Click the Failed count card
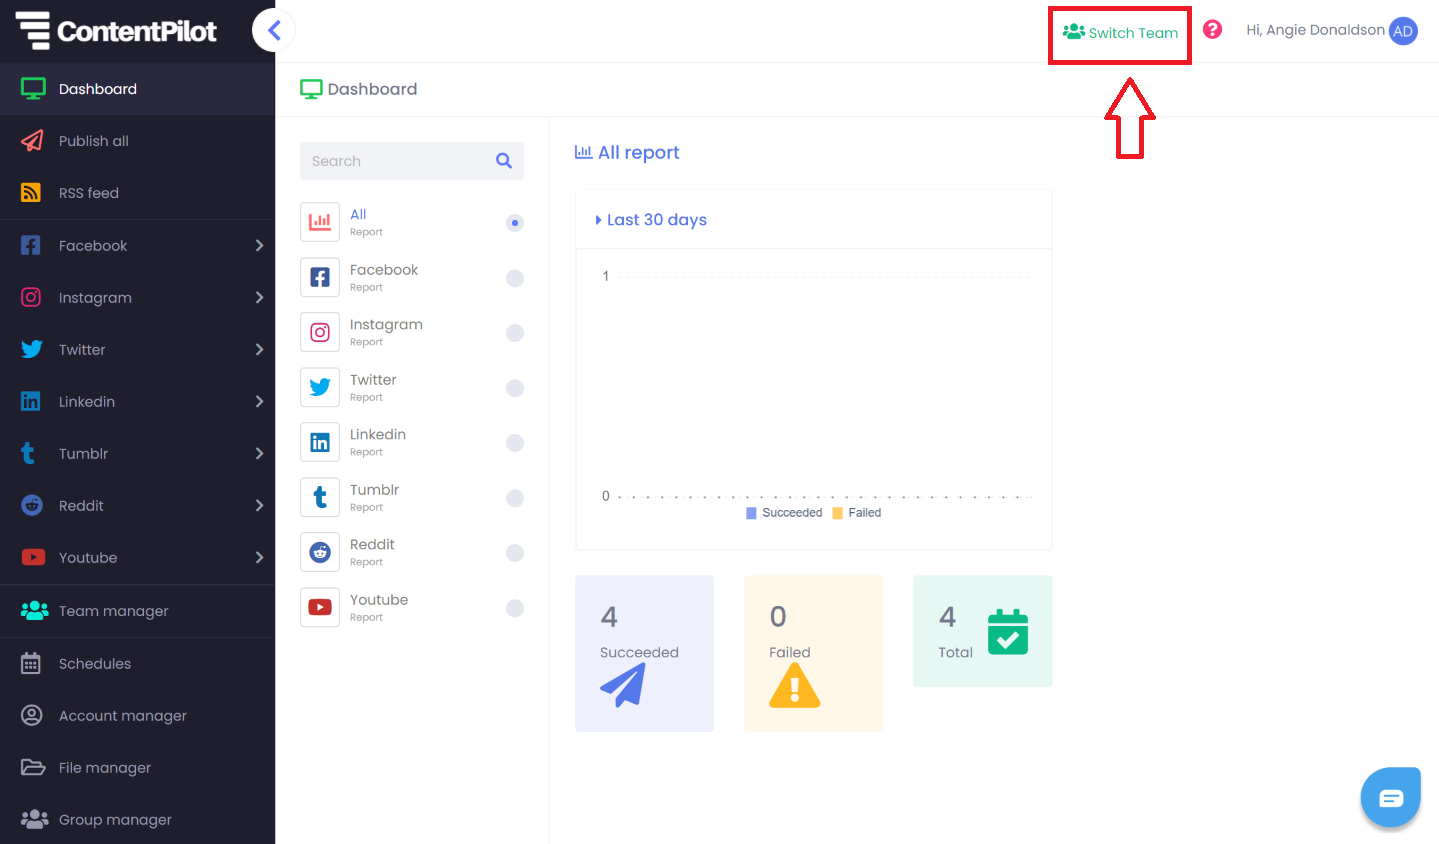 coord(814,653)
